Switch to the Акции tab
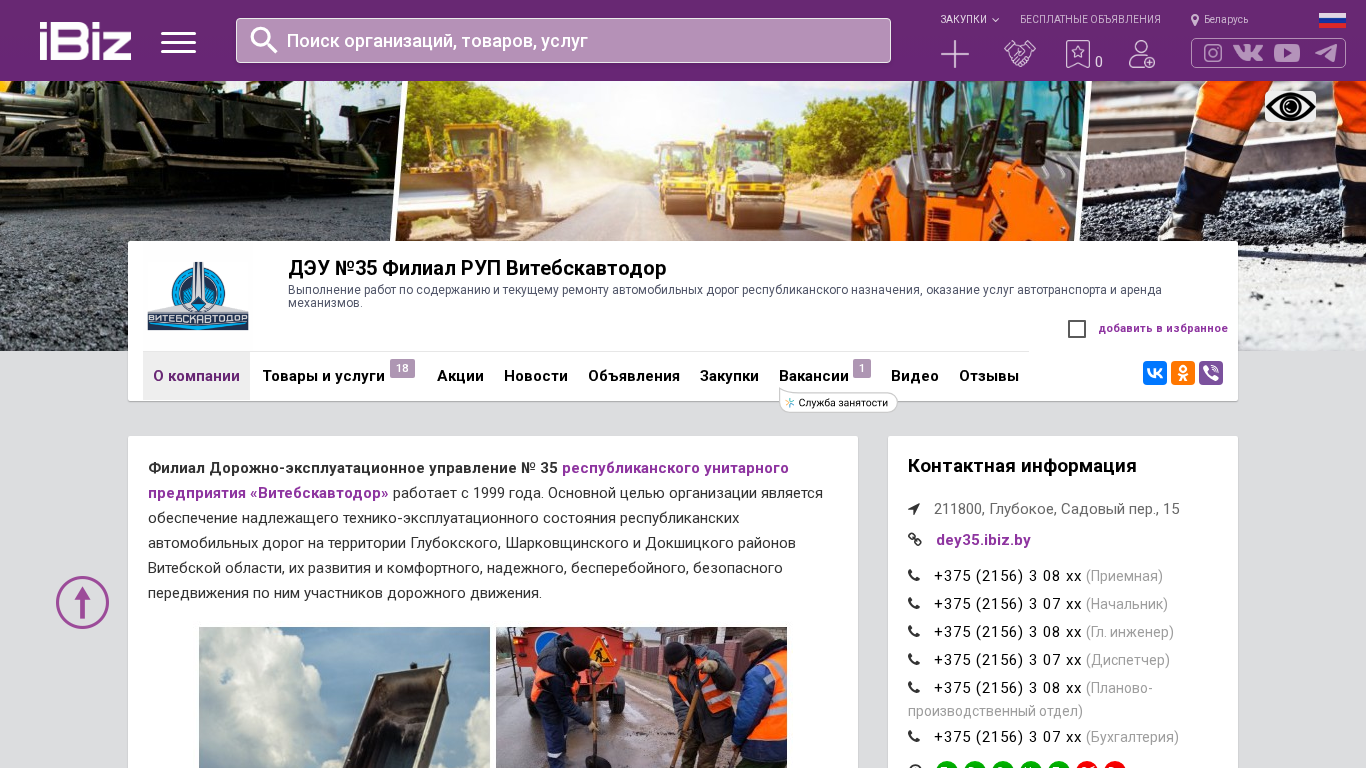 coord(460,376)
